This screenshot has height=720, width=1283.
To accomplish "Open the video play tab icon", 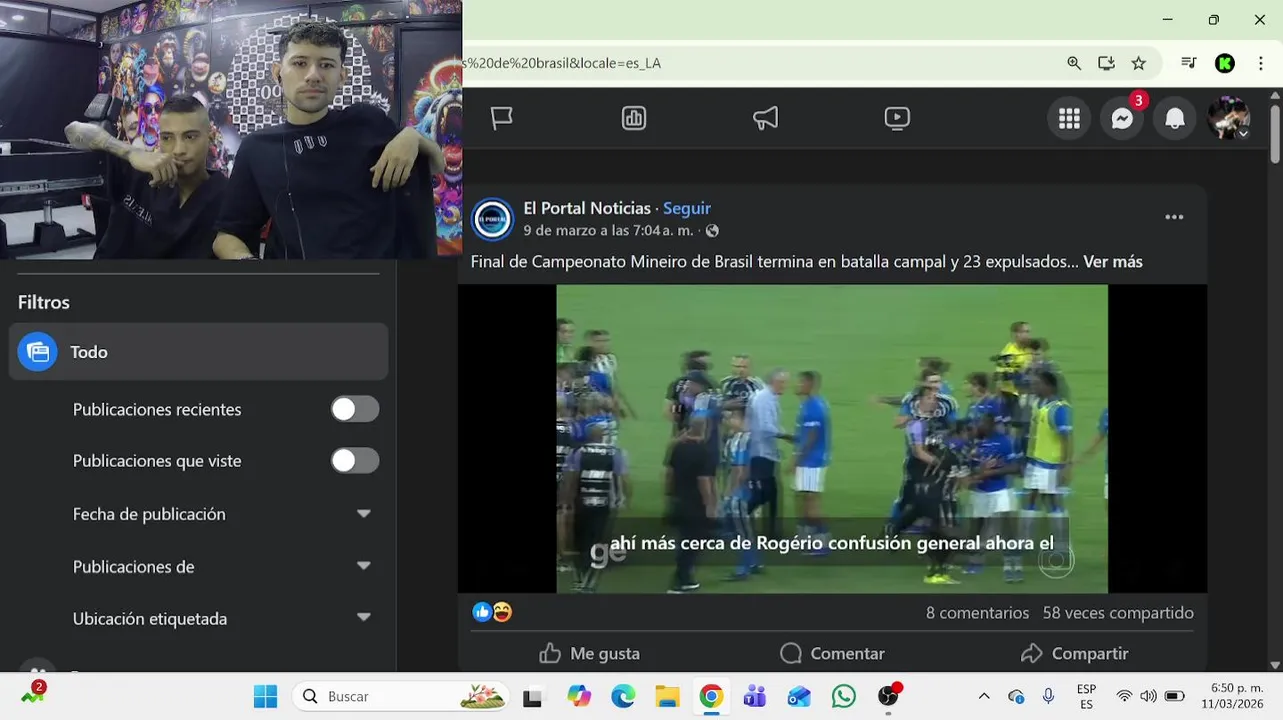I will click(897, 118).
